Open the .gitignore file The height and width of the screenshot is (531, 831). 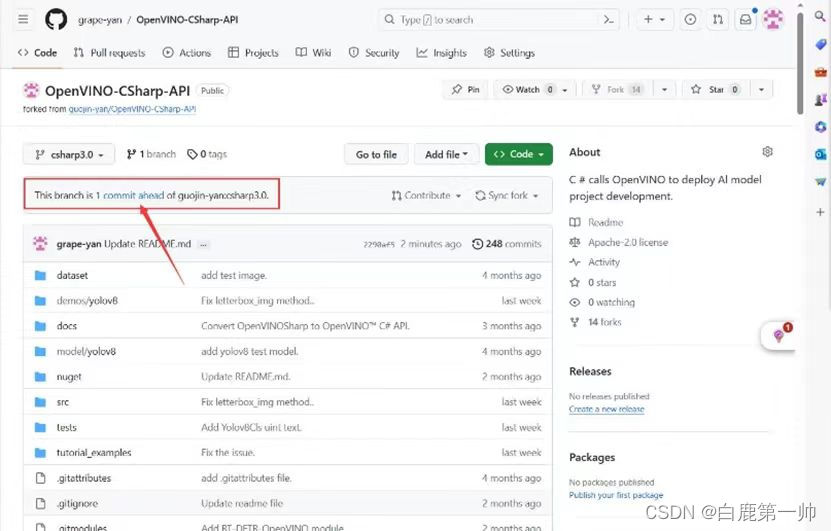[77, 503]
